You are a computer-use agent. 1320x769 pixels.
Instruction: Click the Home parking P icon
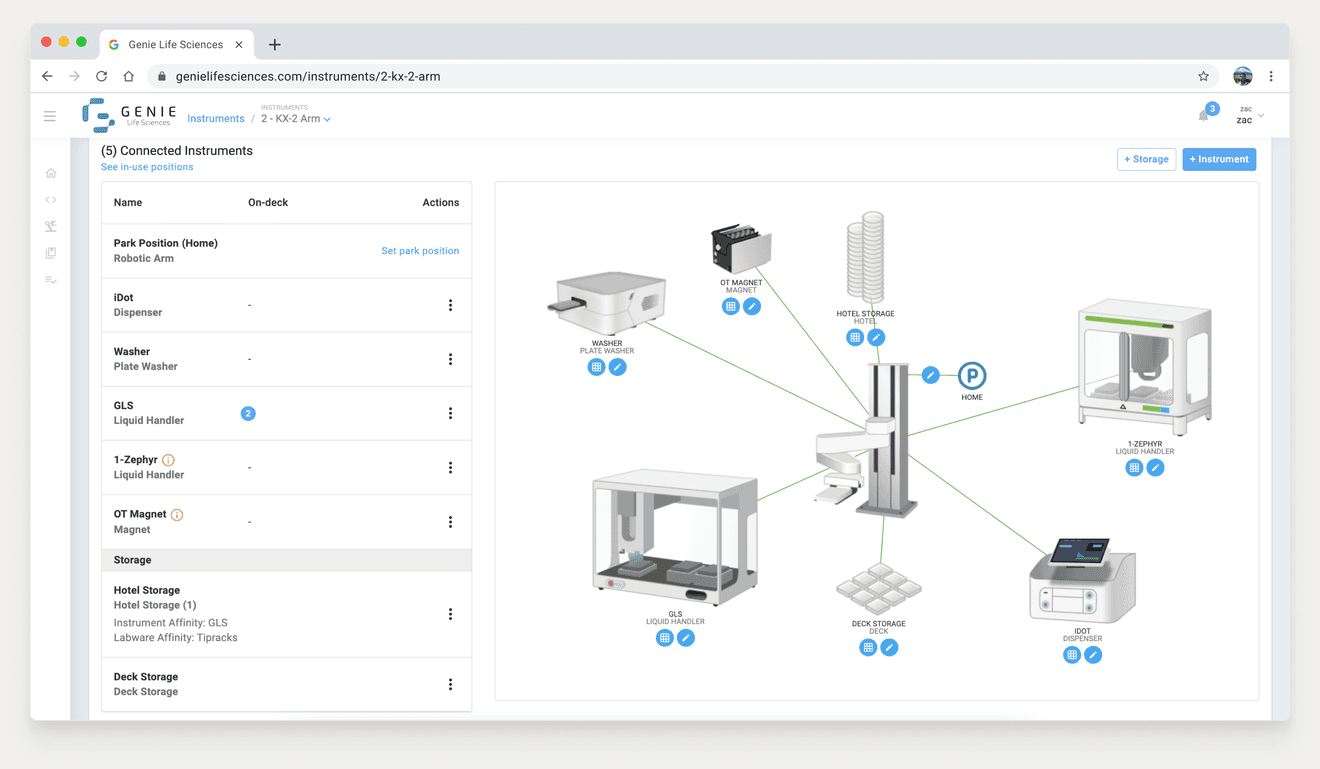pos(972,376)
